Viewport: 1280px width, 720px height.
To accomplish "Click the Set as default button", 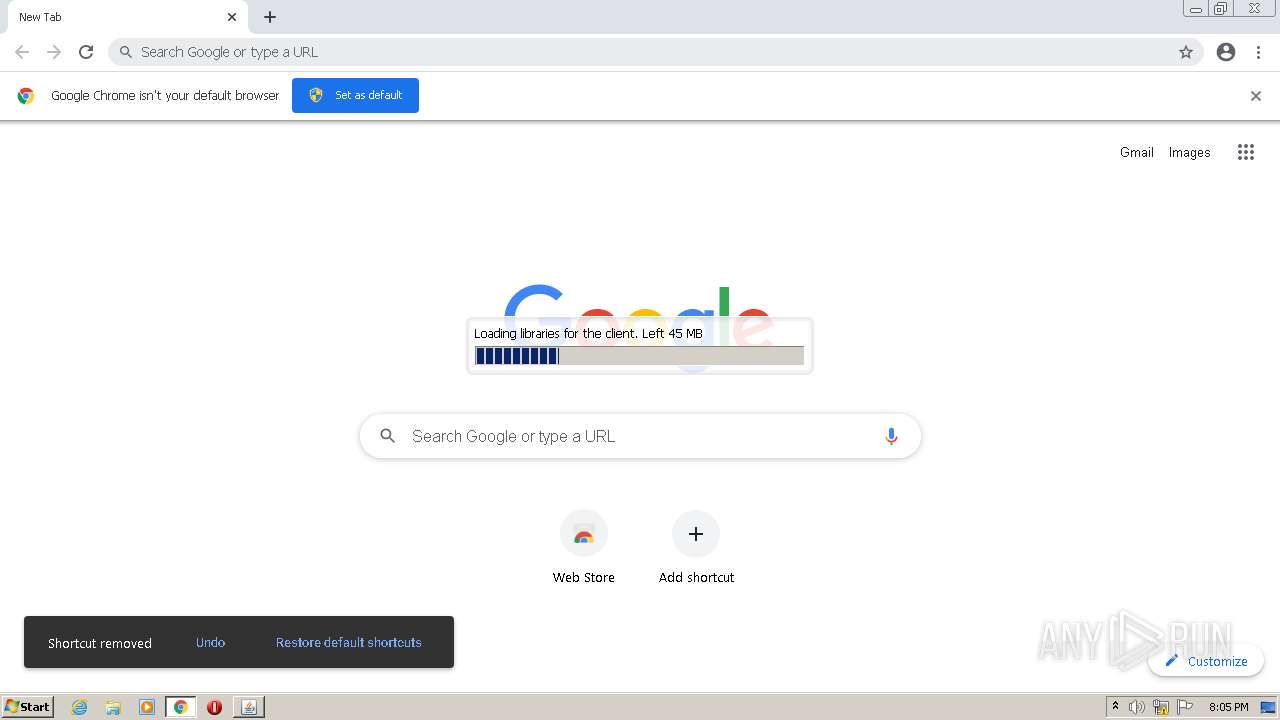I will [355, 95].
